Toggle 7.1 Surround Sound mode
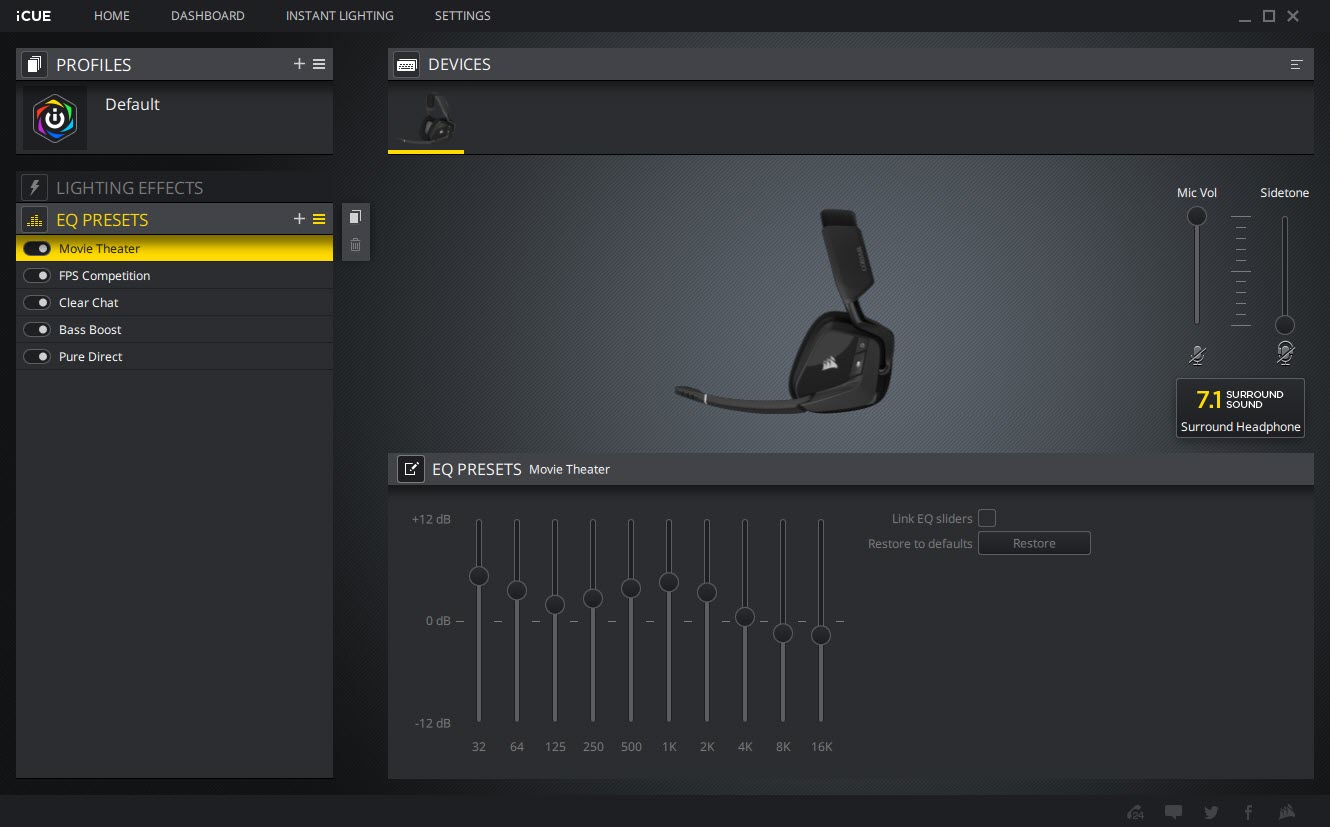 pyautogui.click(x=1240, y=408)
